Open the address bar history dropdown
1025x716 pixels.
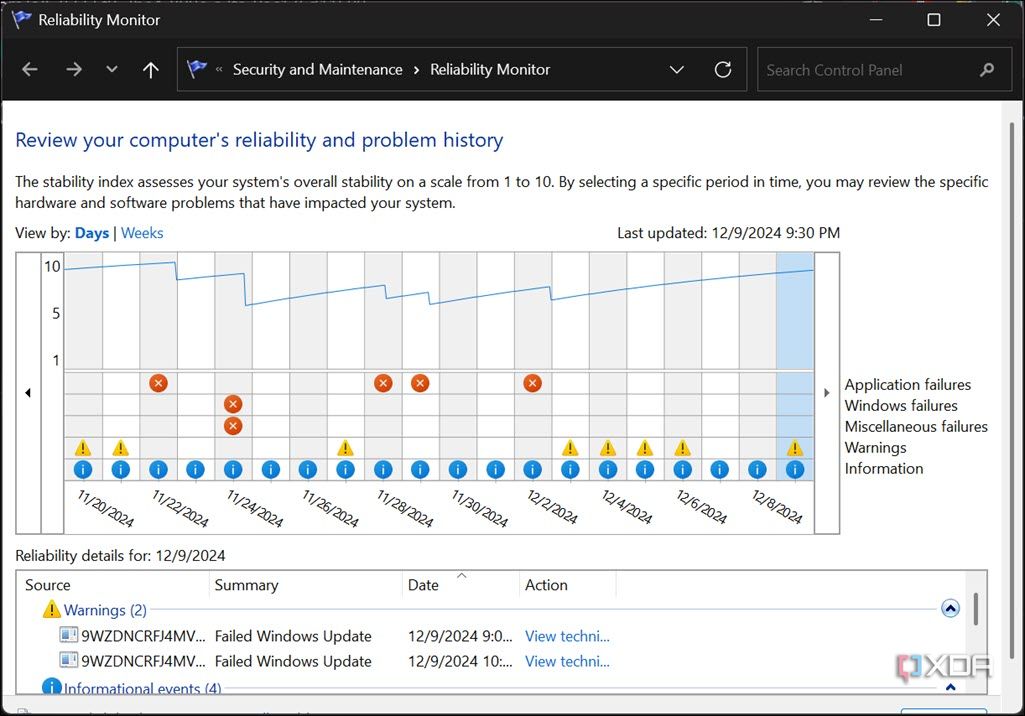coord(677,69)
